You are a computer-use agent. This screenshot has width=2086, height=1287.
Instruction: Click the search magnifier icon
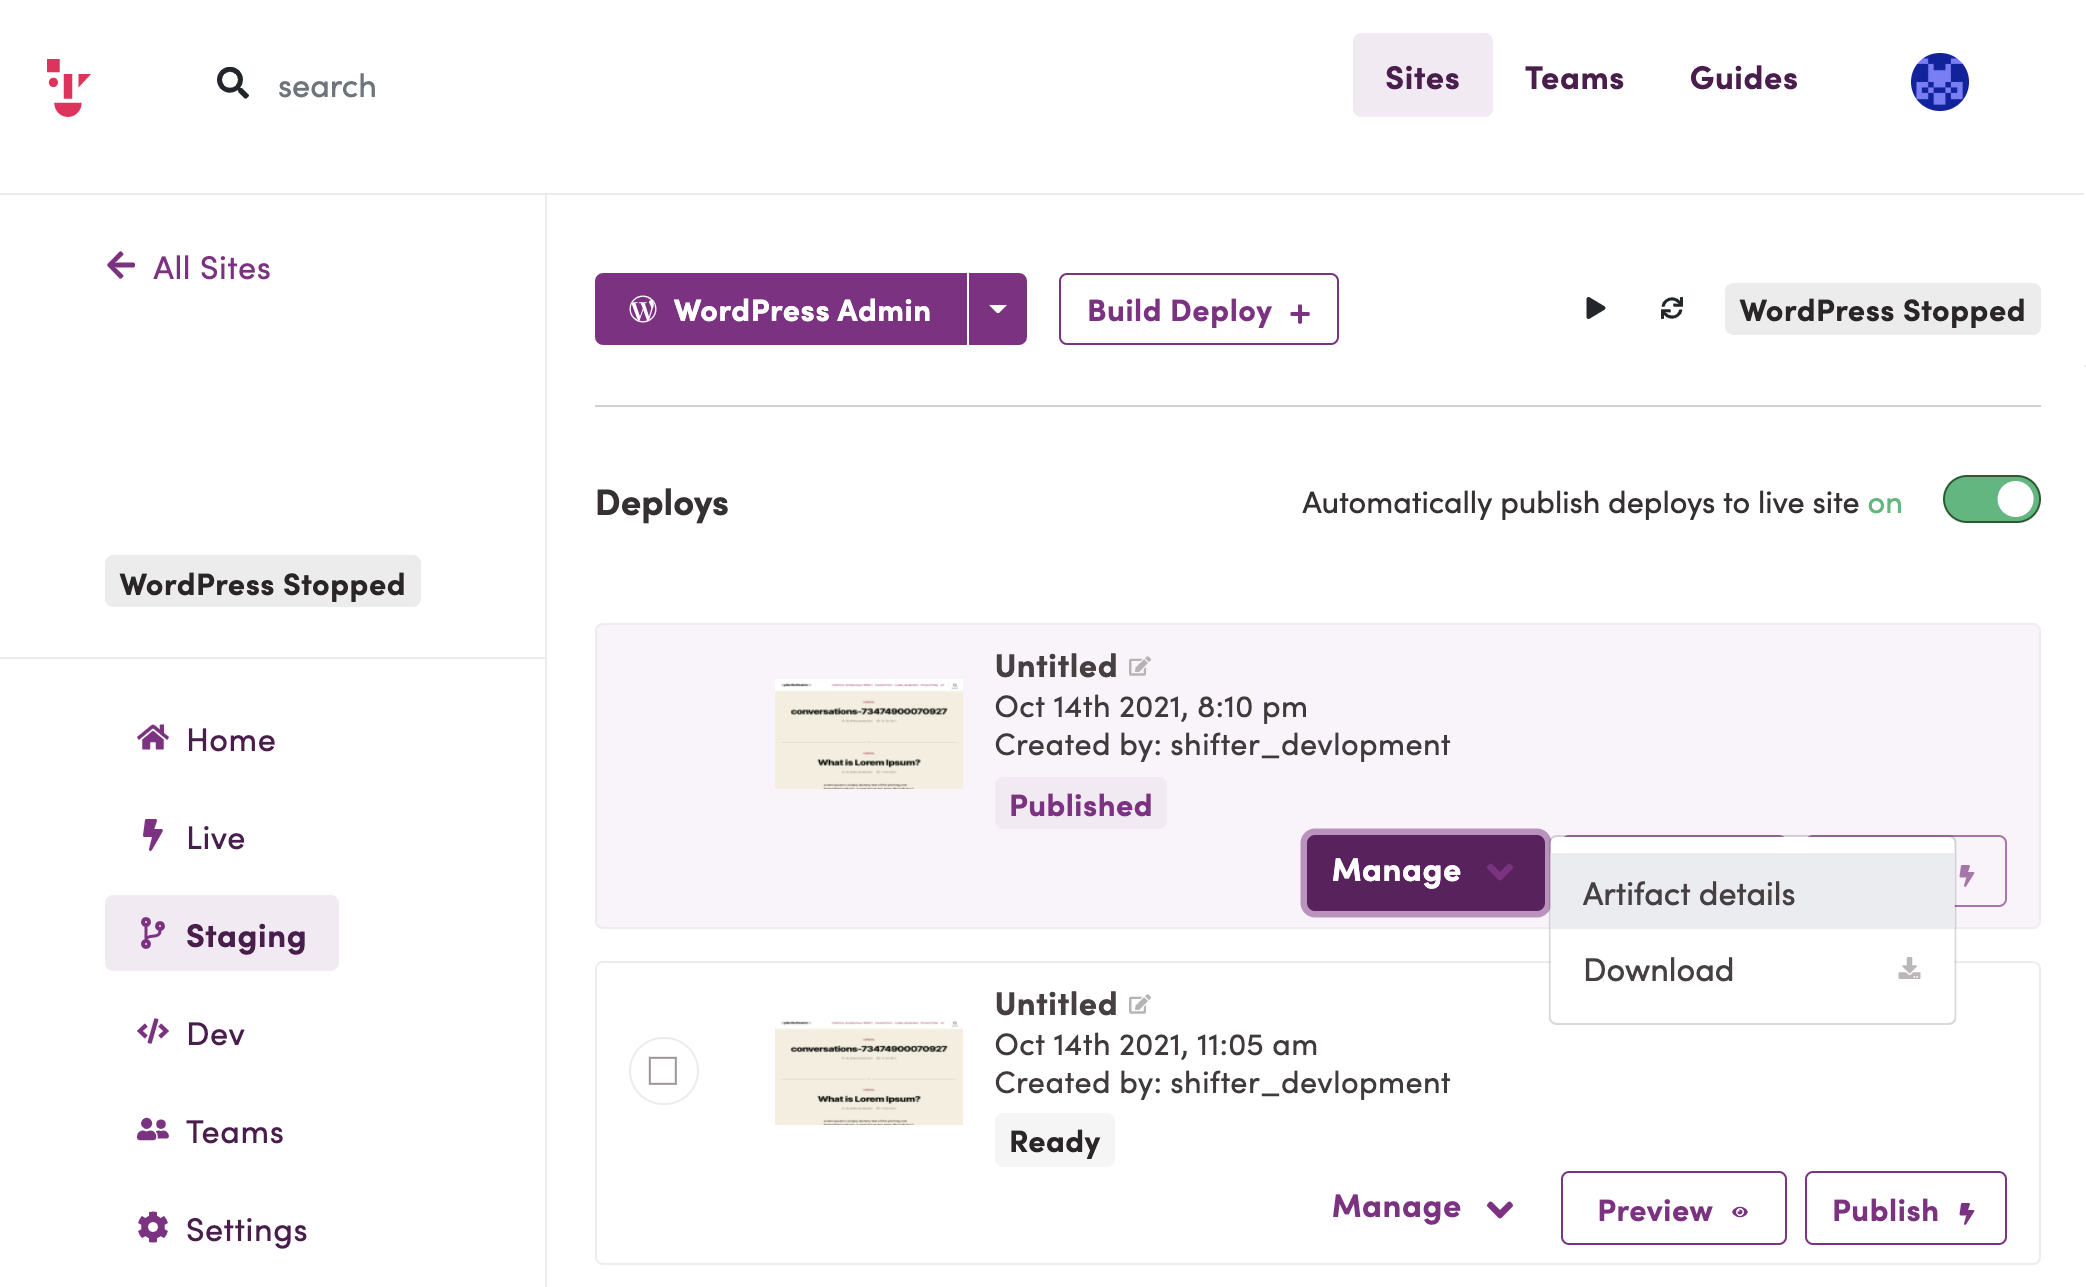click(232, 83)
